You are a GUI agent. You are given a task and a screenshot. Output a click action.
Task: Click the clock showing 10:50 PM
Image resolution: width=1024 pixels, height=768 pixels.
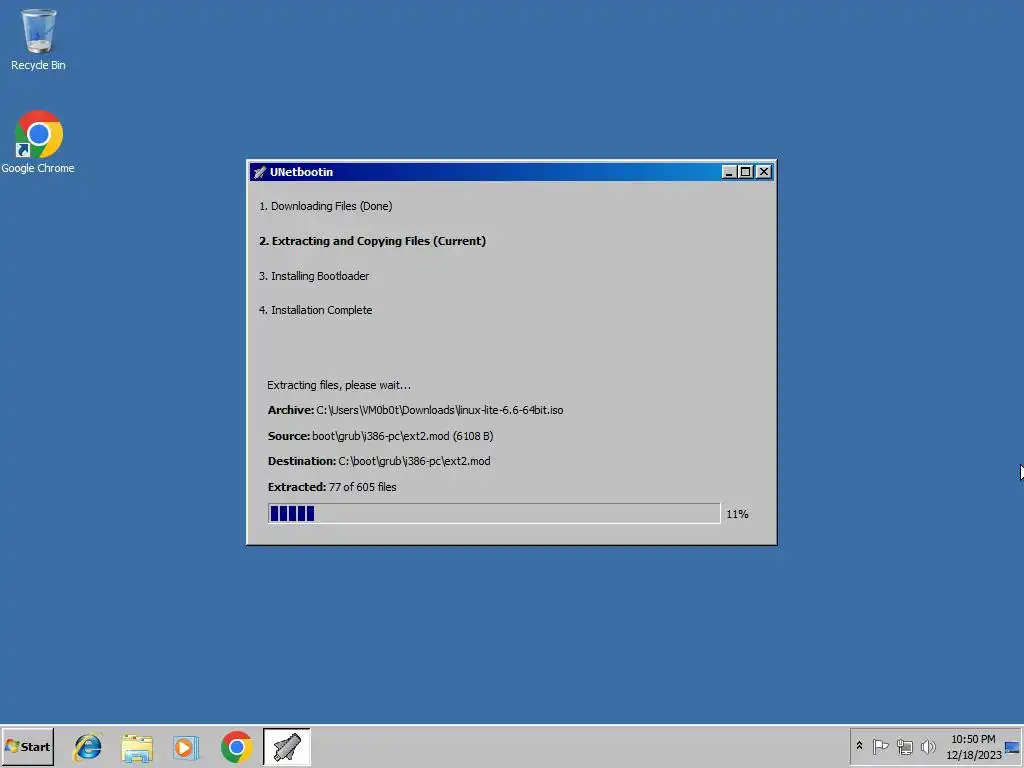click(973, 739)
